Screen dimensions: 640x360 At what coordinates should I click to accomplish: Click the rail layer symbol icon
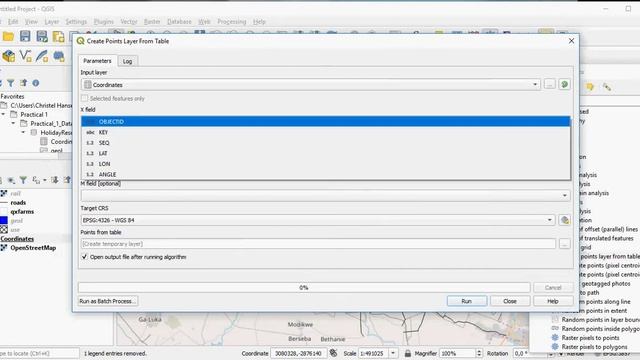click(4, 193)
